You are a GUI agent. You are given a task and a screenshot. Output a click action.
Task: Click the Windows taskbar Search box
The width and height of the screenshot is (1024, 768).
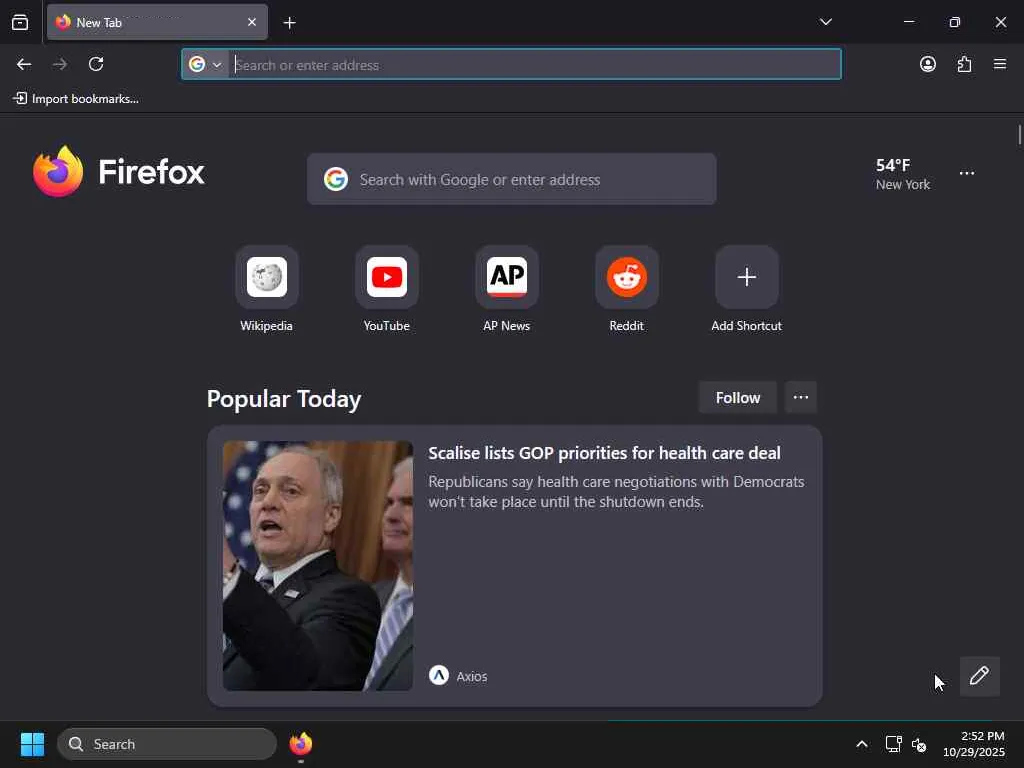coord(167,744)
